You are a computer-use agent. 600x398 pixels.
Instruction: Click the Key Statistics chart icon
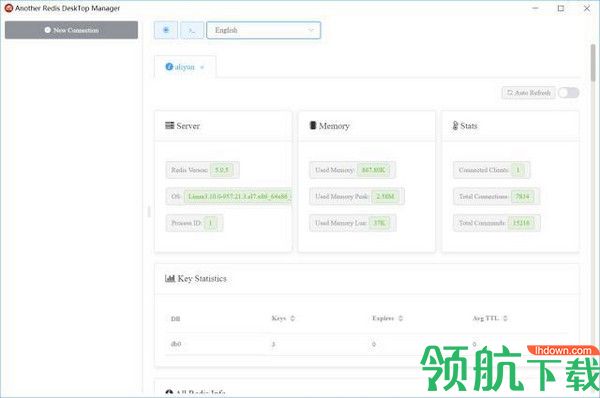(x=170, y=278)
